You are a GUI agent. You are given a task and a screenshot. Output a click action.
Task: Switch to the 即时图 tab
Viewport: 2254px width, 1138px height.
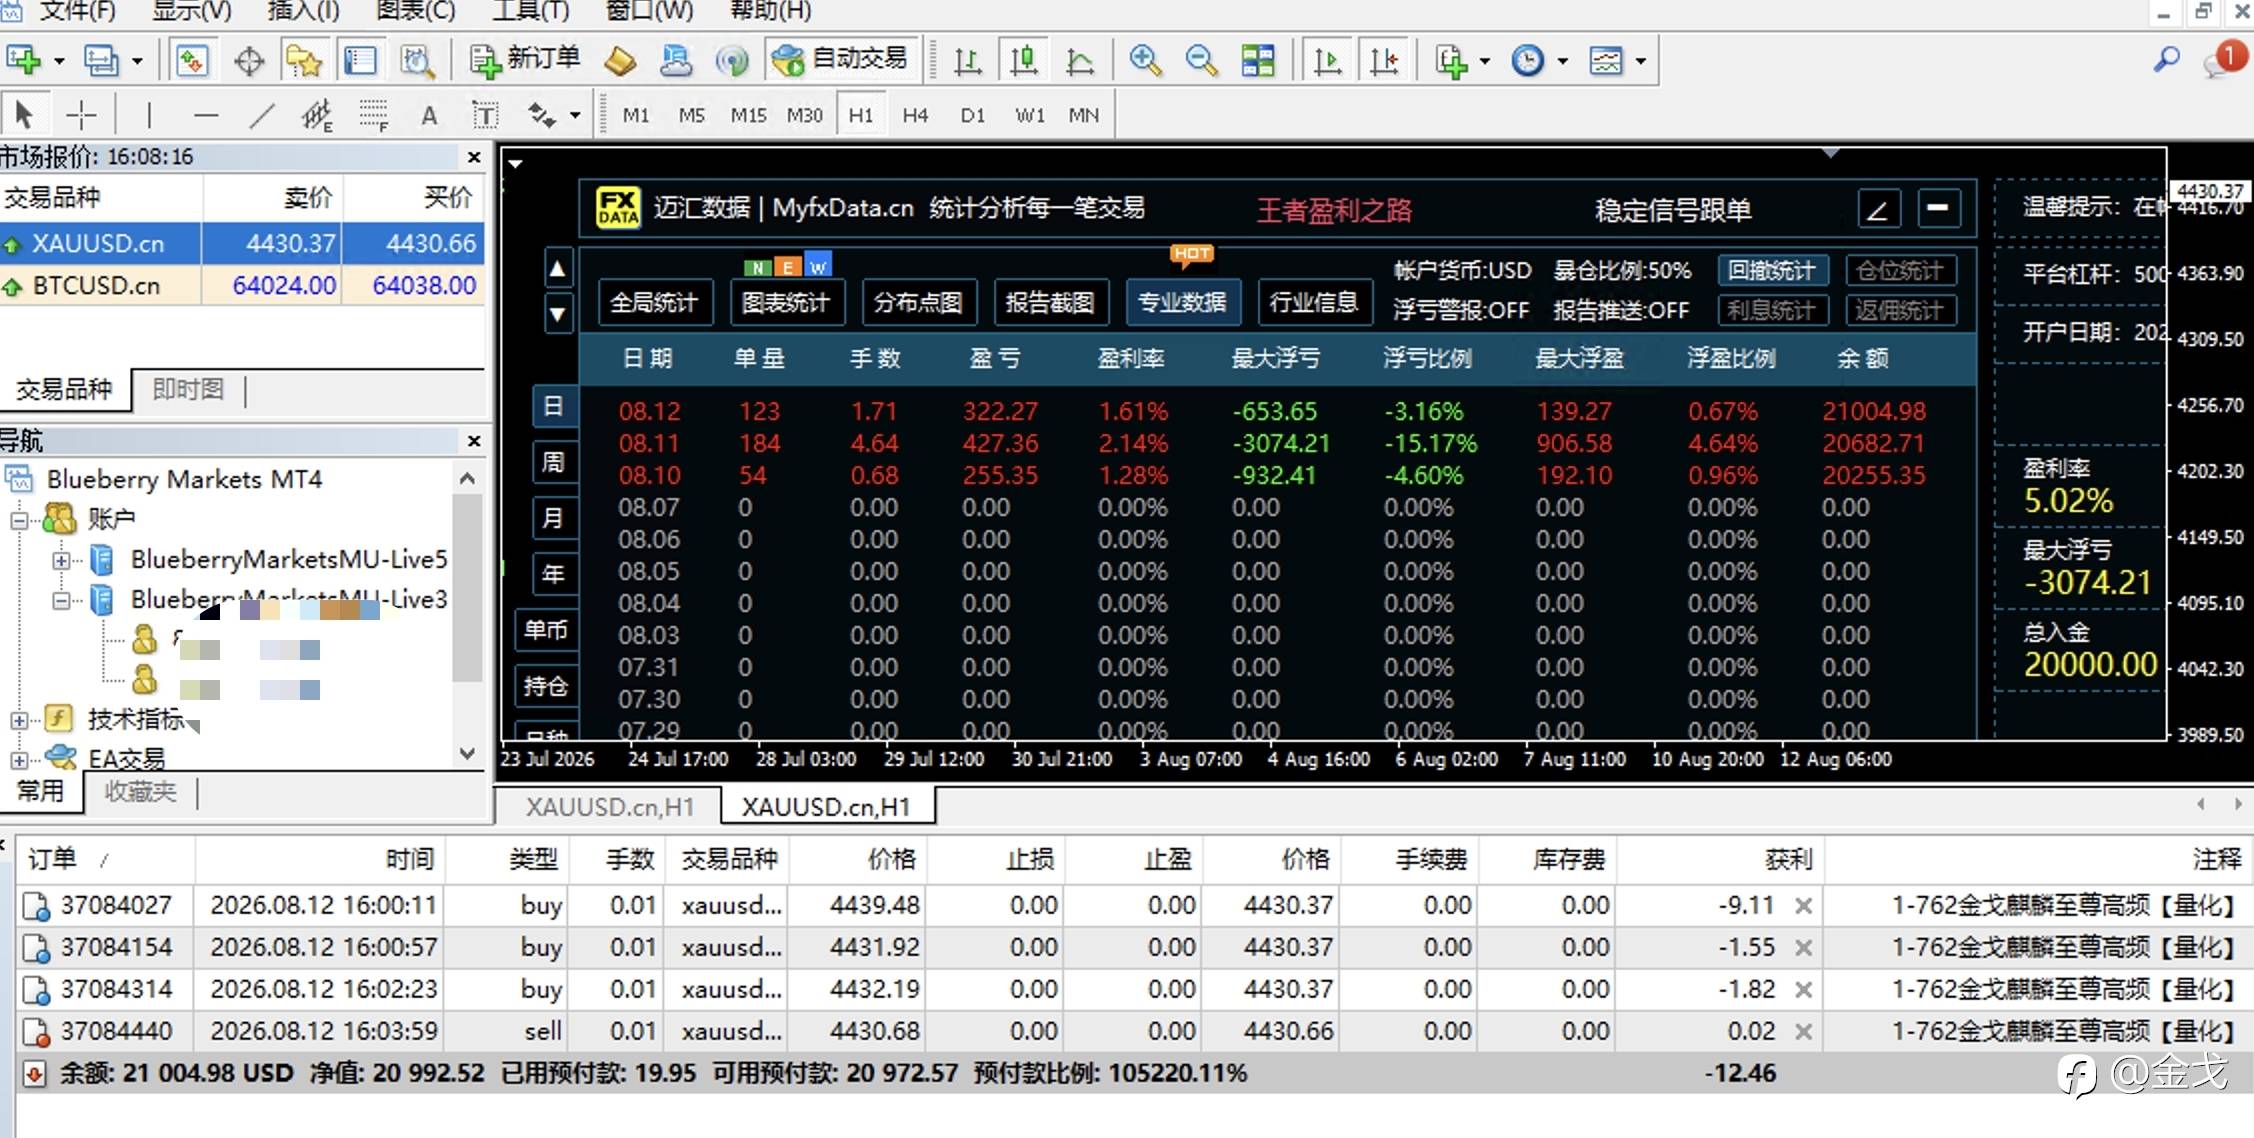pyautogui.click(x=188, y=389)
